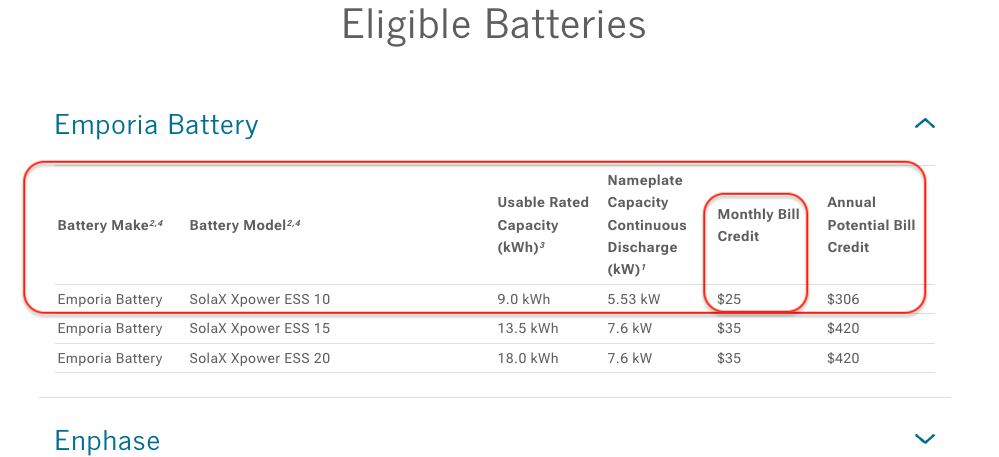The height and width of the screenshot is (457, 999).
Task: Select the SolaX Xpower ESS 10 cell
Action: 260,299
